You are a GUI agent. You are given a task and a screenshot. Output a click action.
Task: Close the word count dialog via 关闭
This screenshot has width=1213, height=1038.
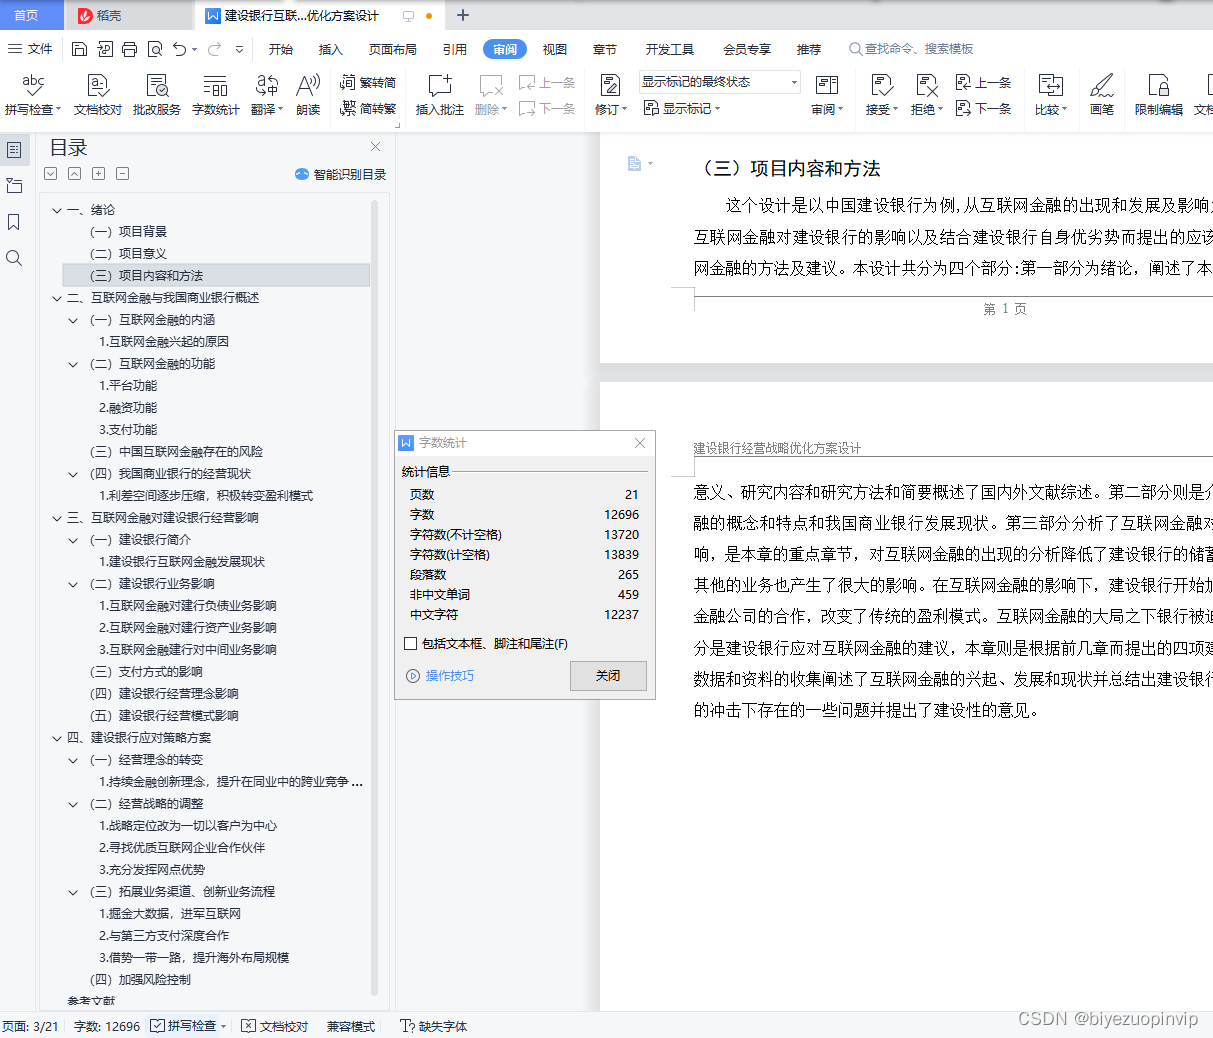click(608, 676)
